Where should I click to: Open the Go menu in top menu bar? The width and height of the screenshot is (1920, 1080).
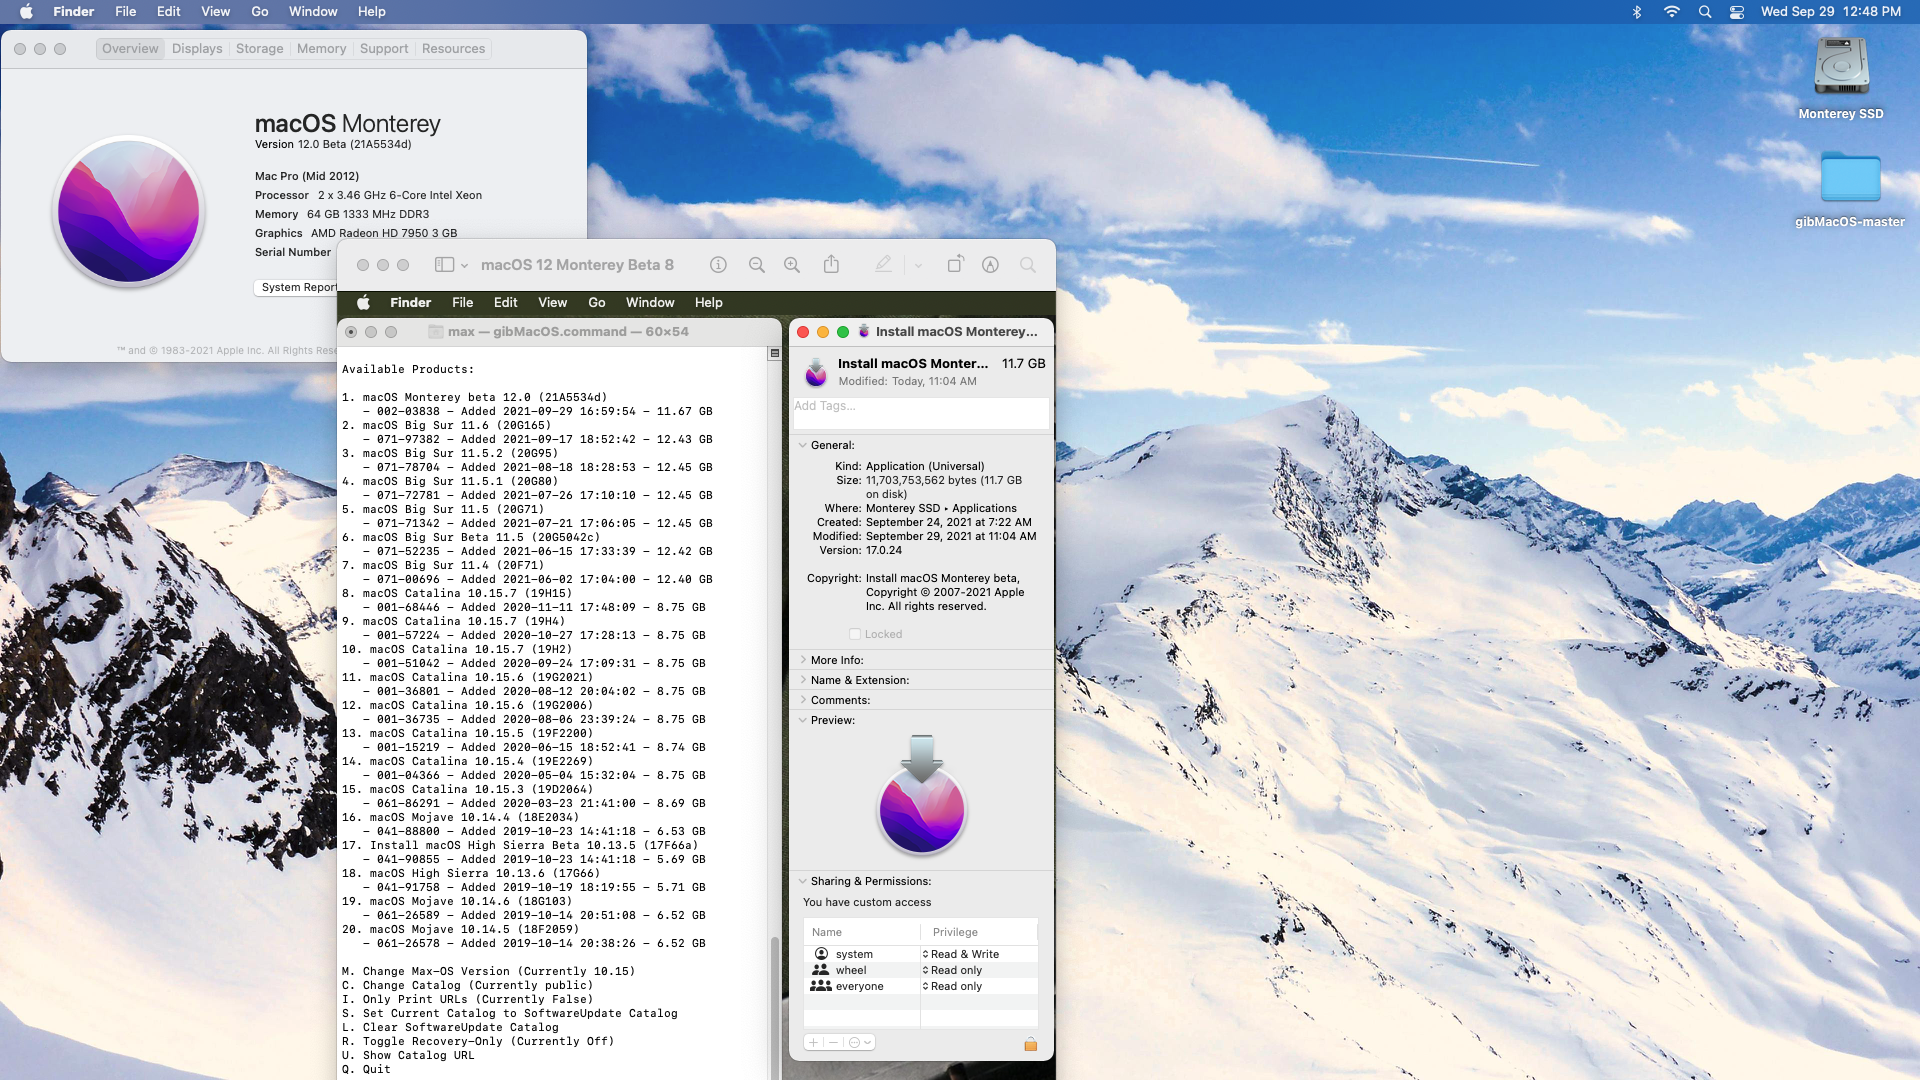[260, 12]
